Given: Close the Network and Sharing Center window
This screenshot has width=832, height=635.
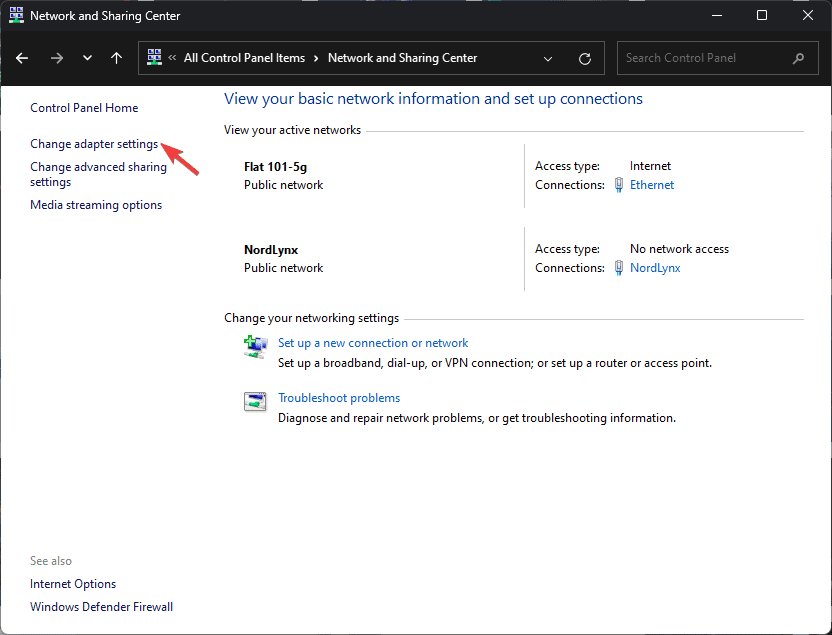Looking at the screenshot, I should tap(808, 15).
